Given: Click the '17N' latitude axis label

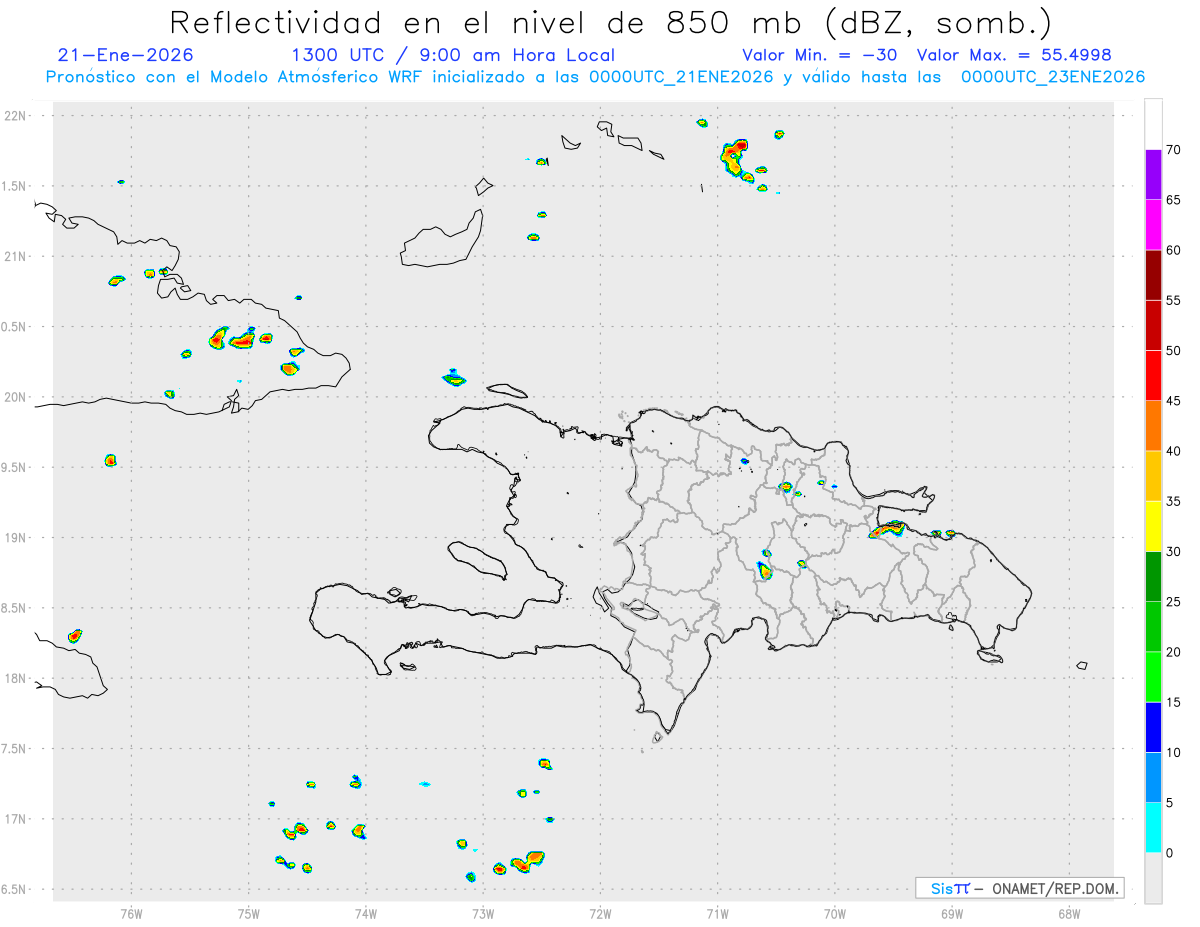Looking at the screenshot, I should pyautogui.click(x=17, y=819).
